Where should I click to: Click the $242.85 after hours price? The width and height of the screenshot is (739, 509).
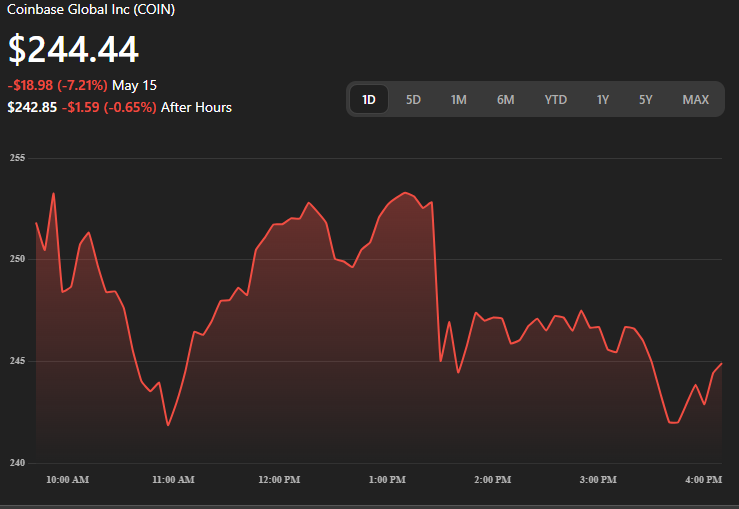[32, 107]
